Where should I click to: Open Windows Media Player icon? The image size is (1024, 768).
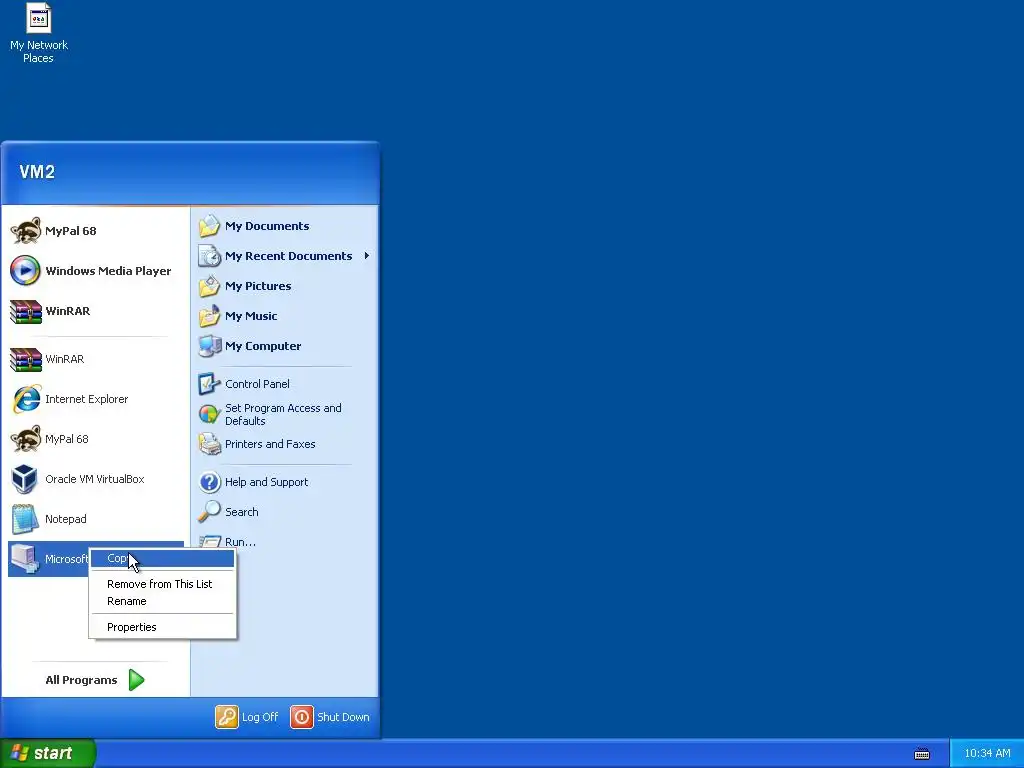pyautogui.click(x=25, y=271)
